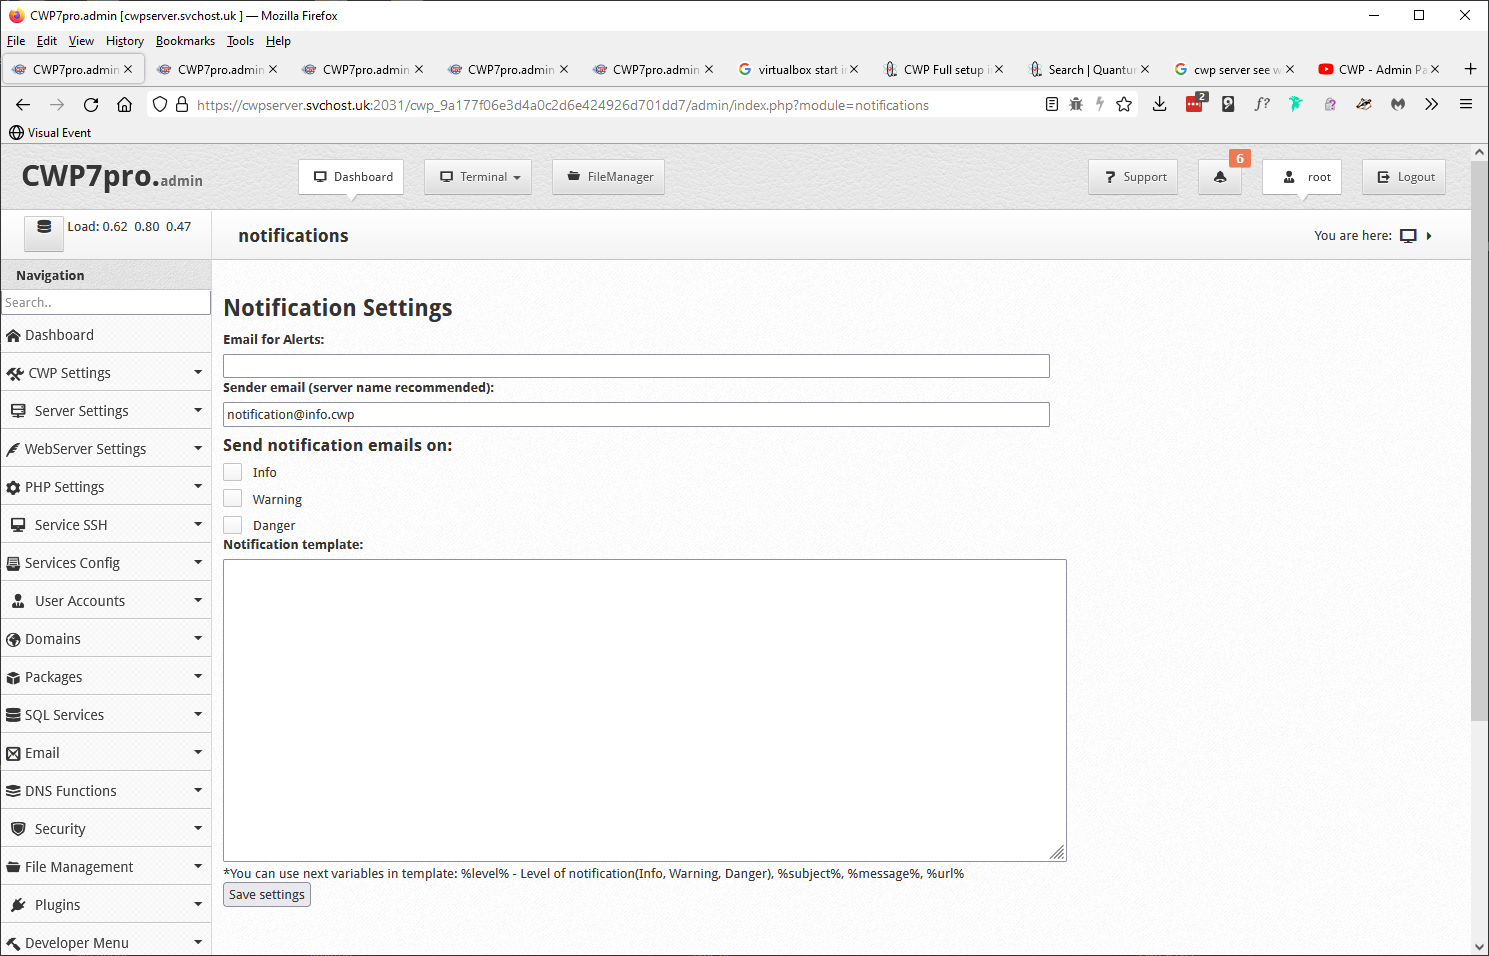Enable the Info notification checkbox

pyautogui.click(x=233, y=472)
